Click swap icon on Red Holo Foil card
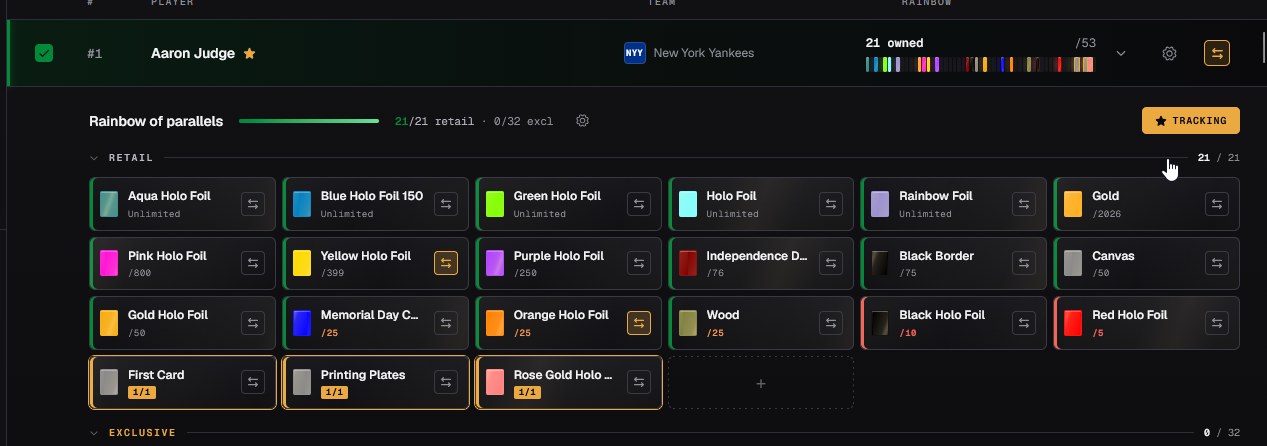 pos(1217,323)
